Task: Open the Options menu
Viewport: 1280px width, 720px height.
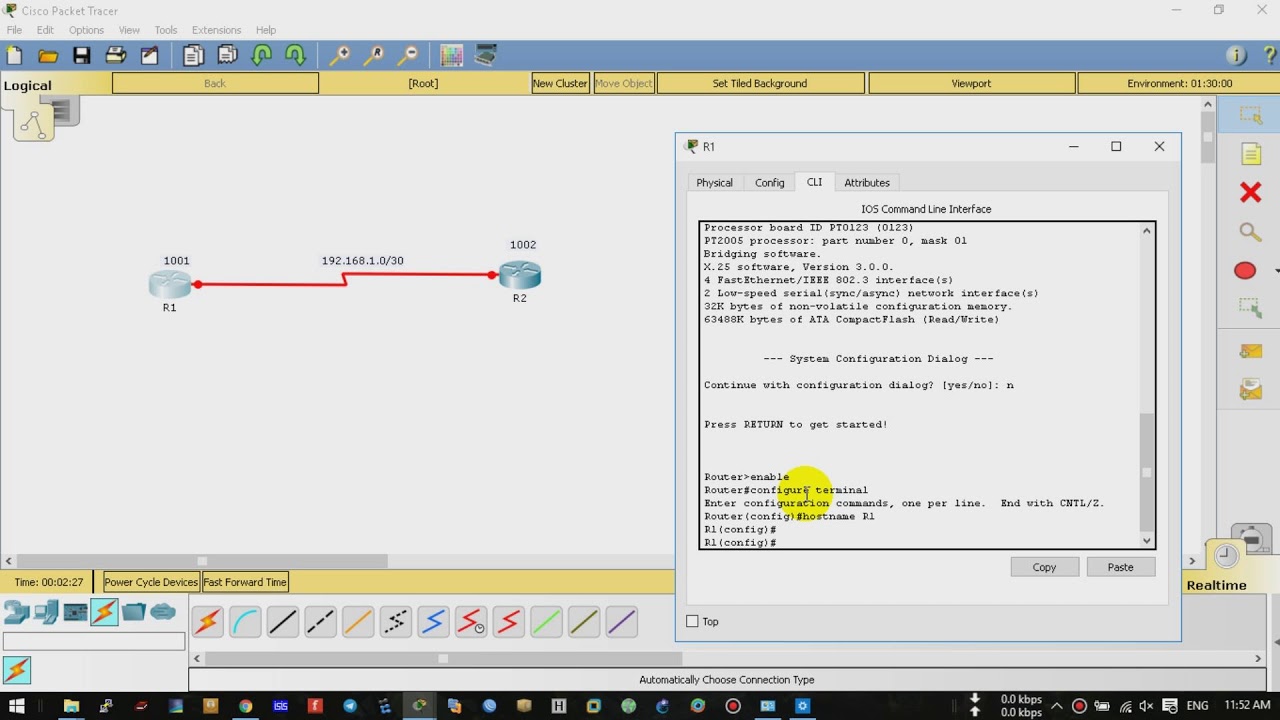Action: tap(86, 30)
